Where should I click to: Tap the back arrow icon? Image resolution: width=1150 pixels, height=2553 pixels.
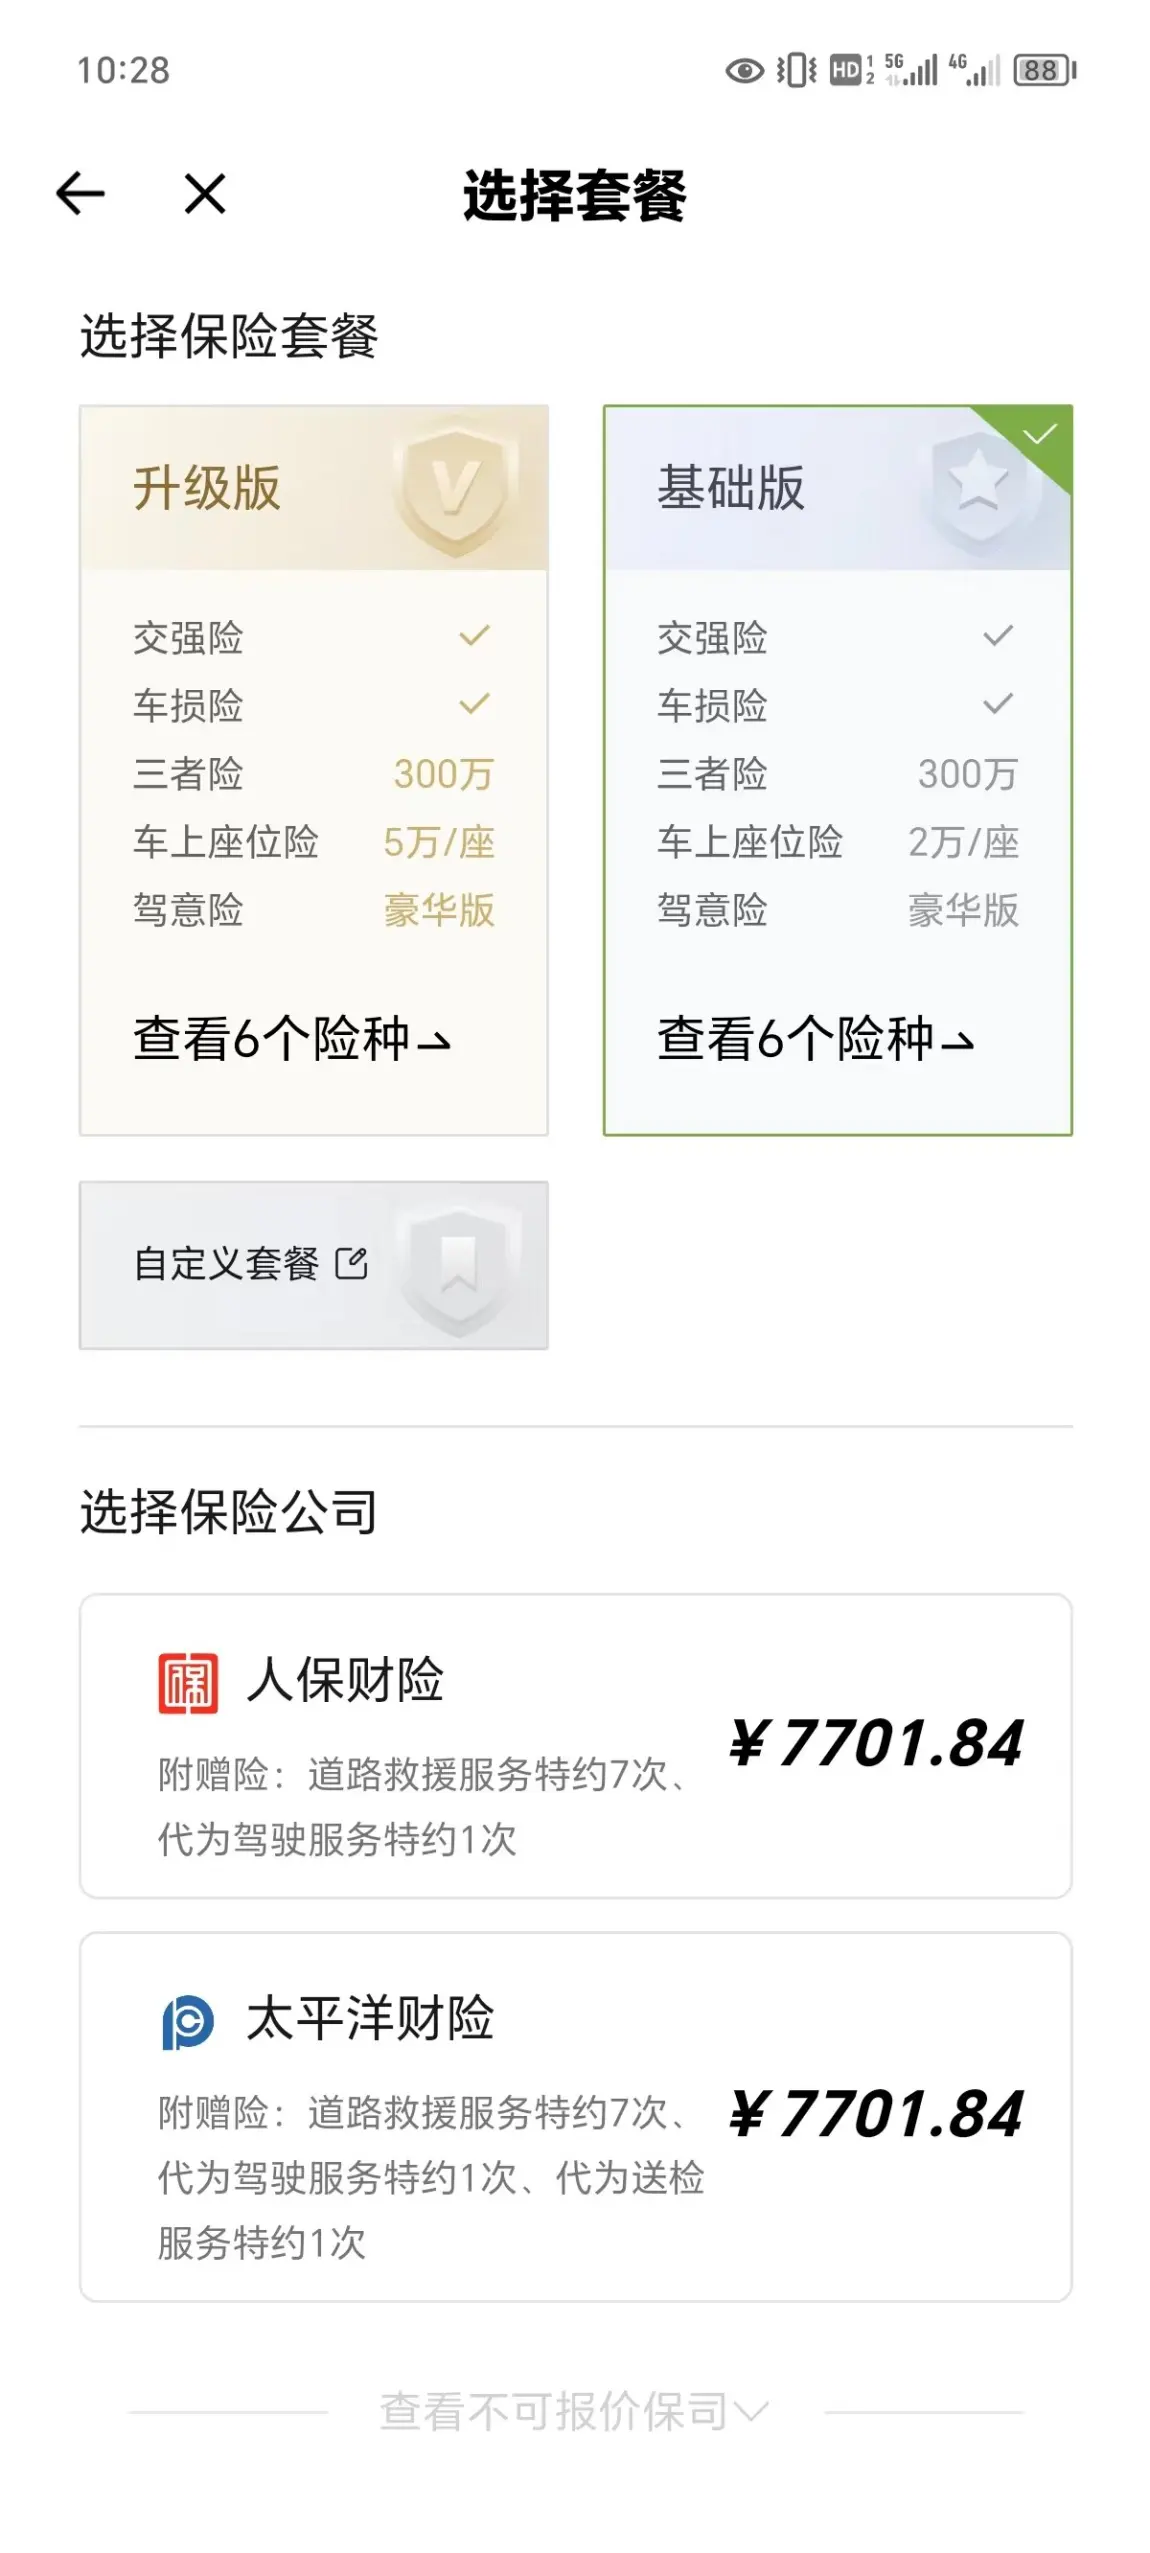[x=80, y=193]
